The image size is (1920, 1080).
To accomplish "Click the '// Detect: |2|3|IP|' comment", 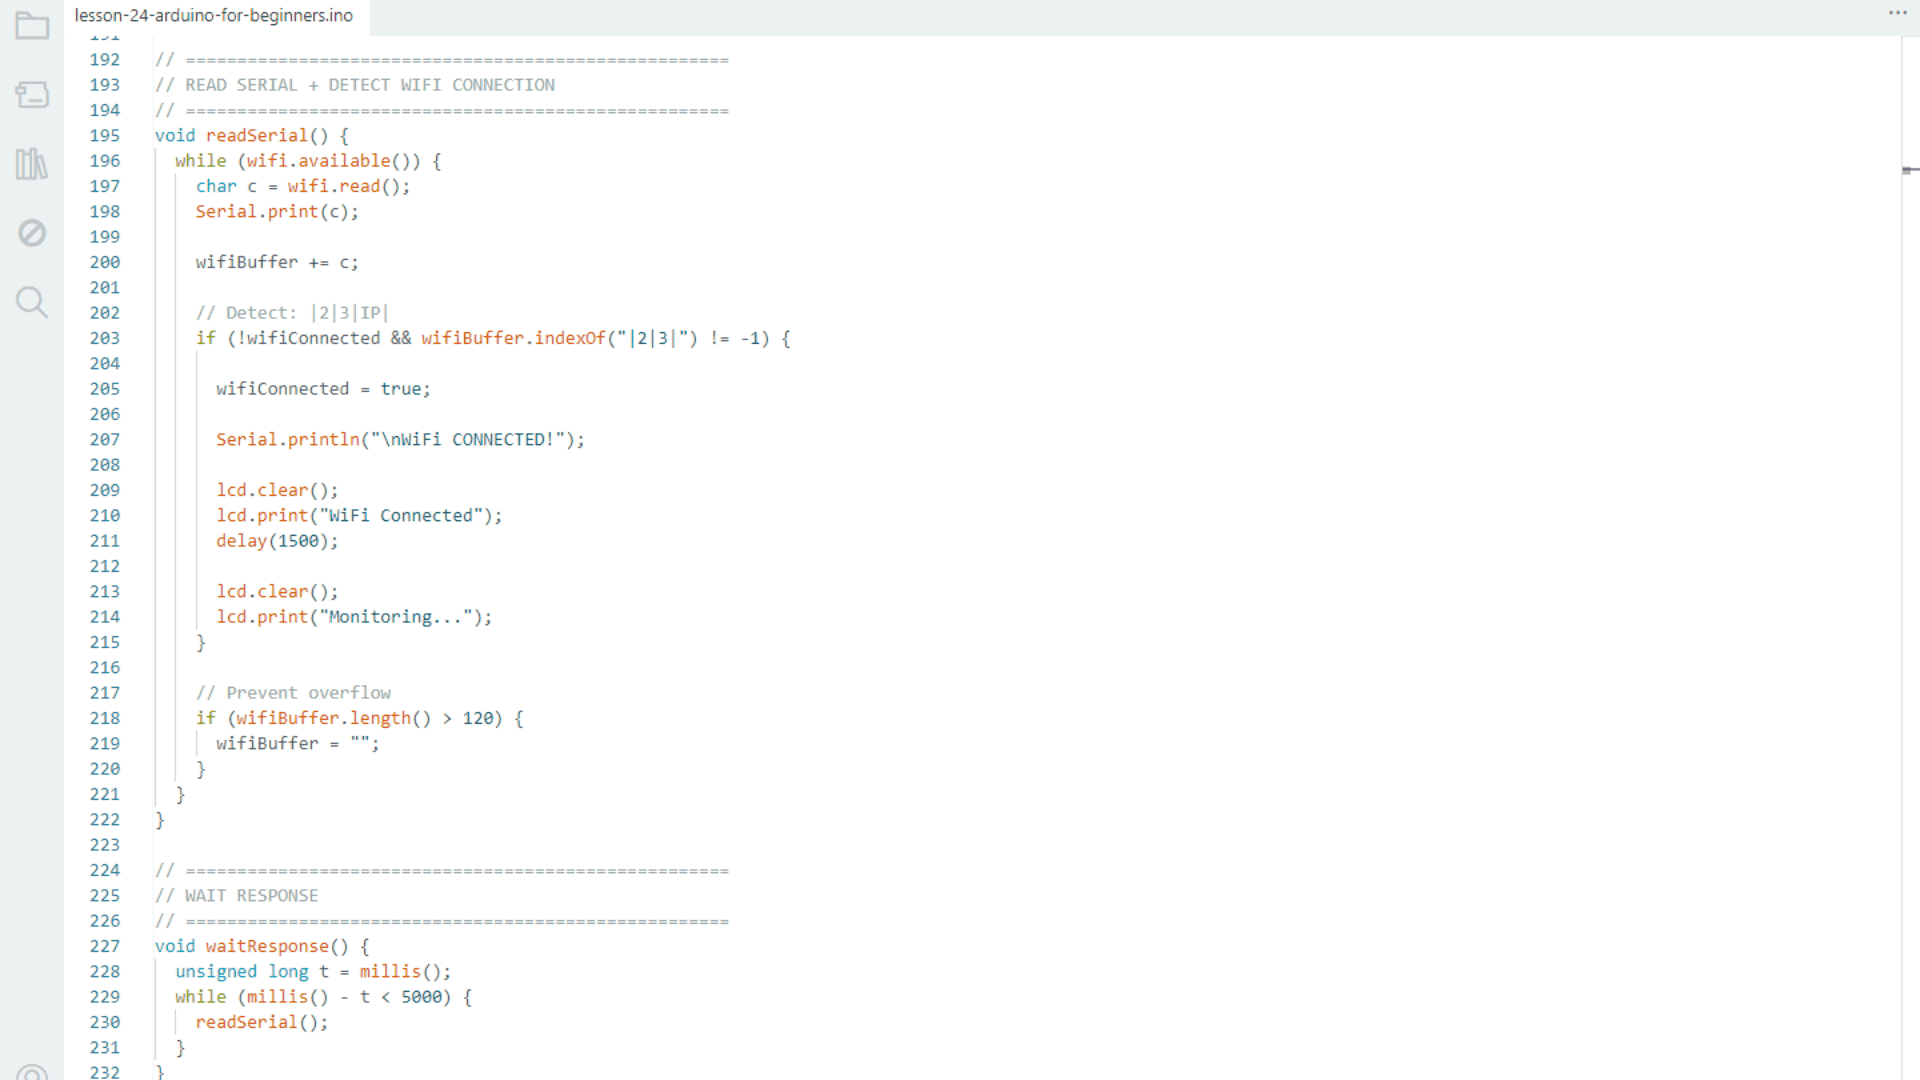I will (x=292, y=313).
